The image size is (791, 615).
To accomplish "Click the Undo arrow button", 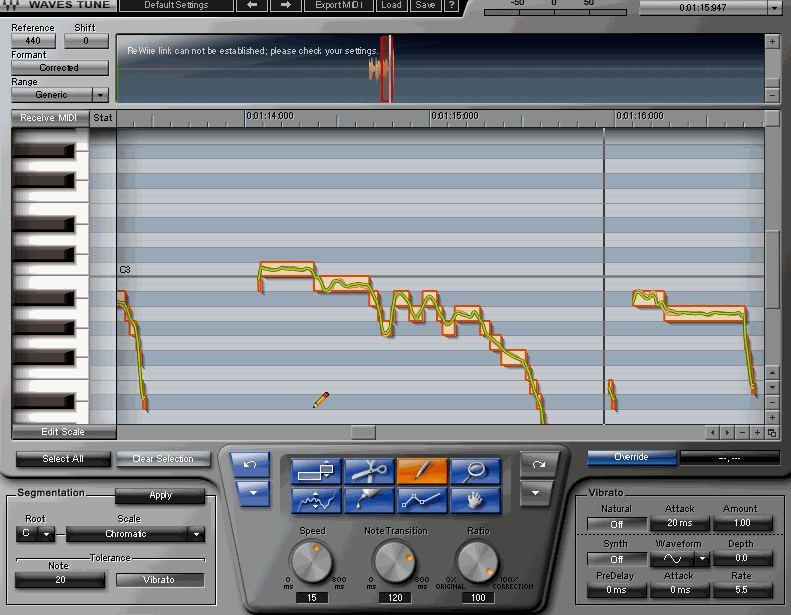I will [x=250, y=465].
